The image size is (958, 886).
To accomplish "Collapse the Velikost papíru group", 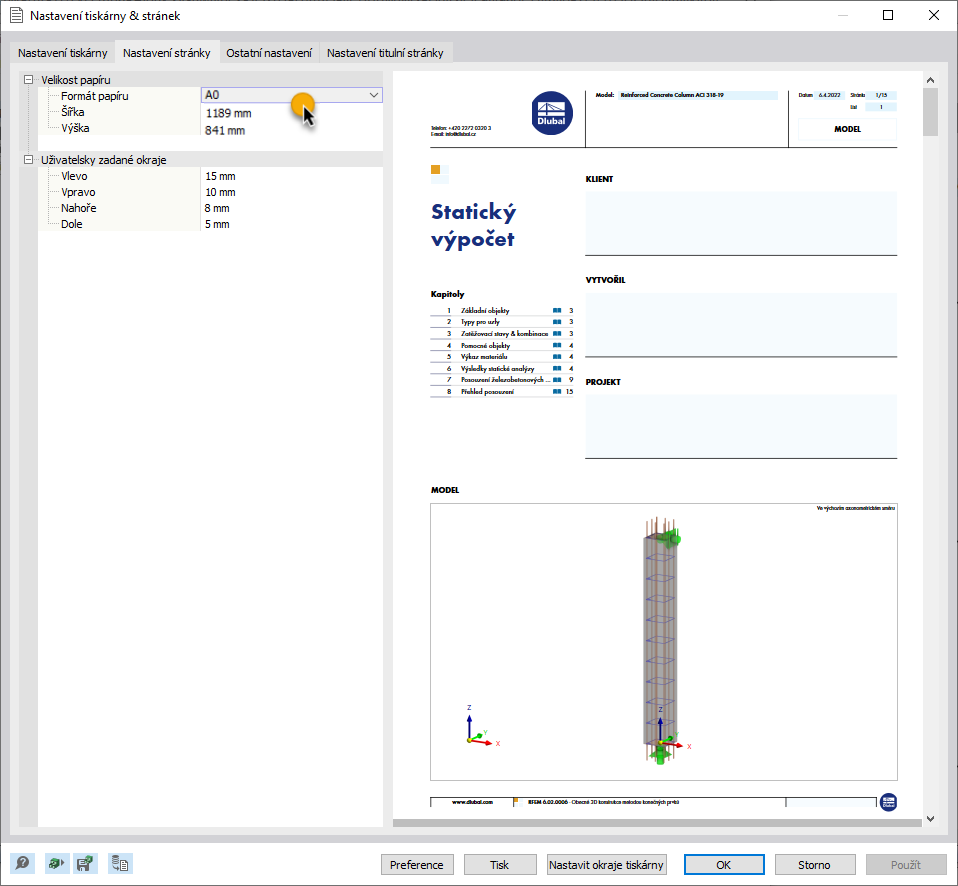I will point(28,79).
